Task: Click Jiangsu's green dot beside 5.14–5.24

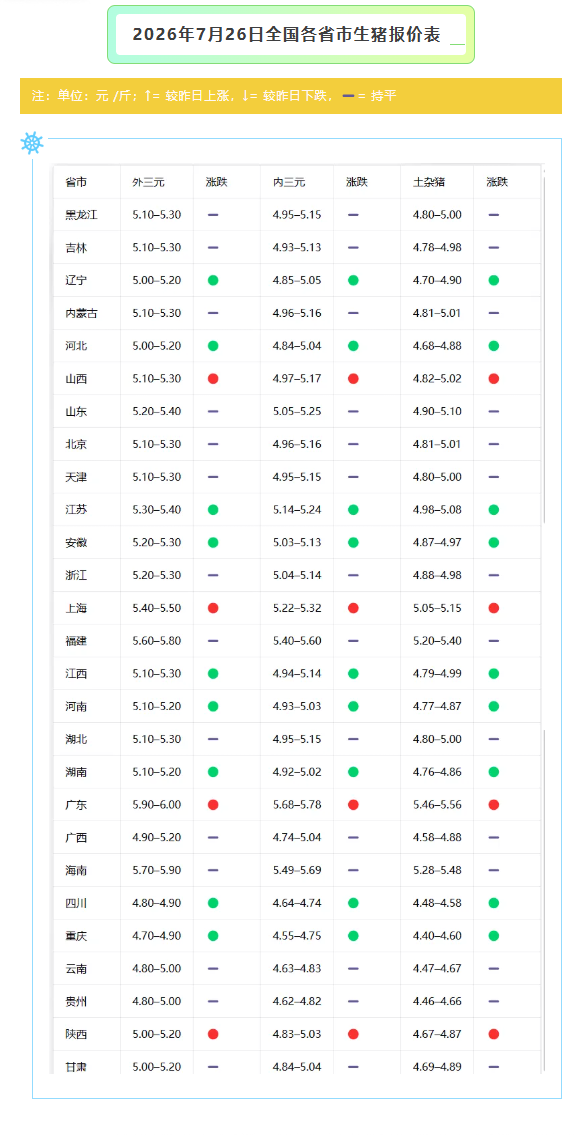Action: point(353,510)
